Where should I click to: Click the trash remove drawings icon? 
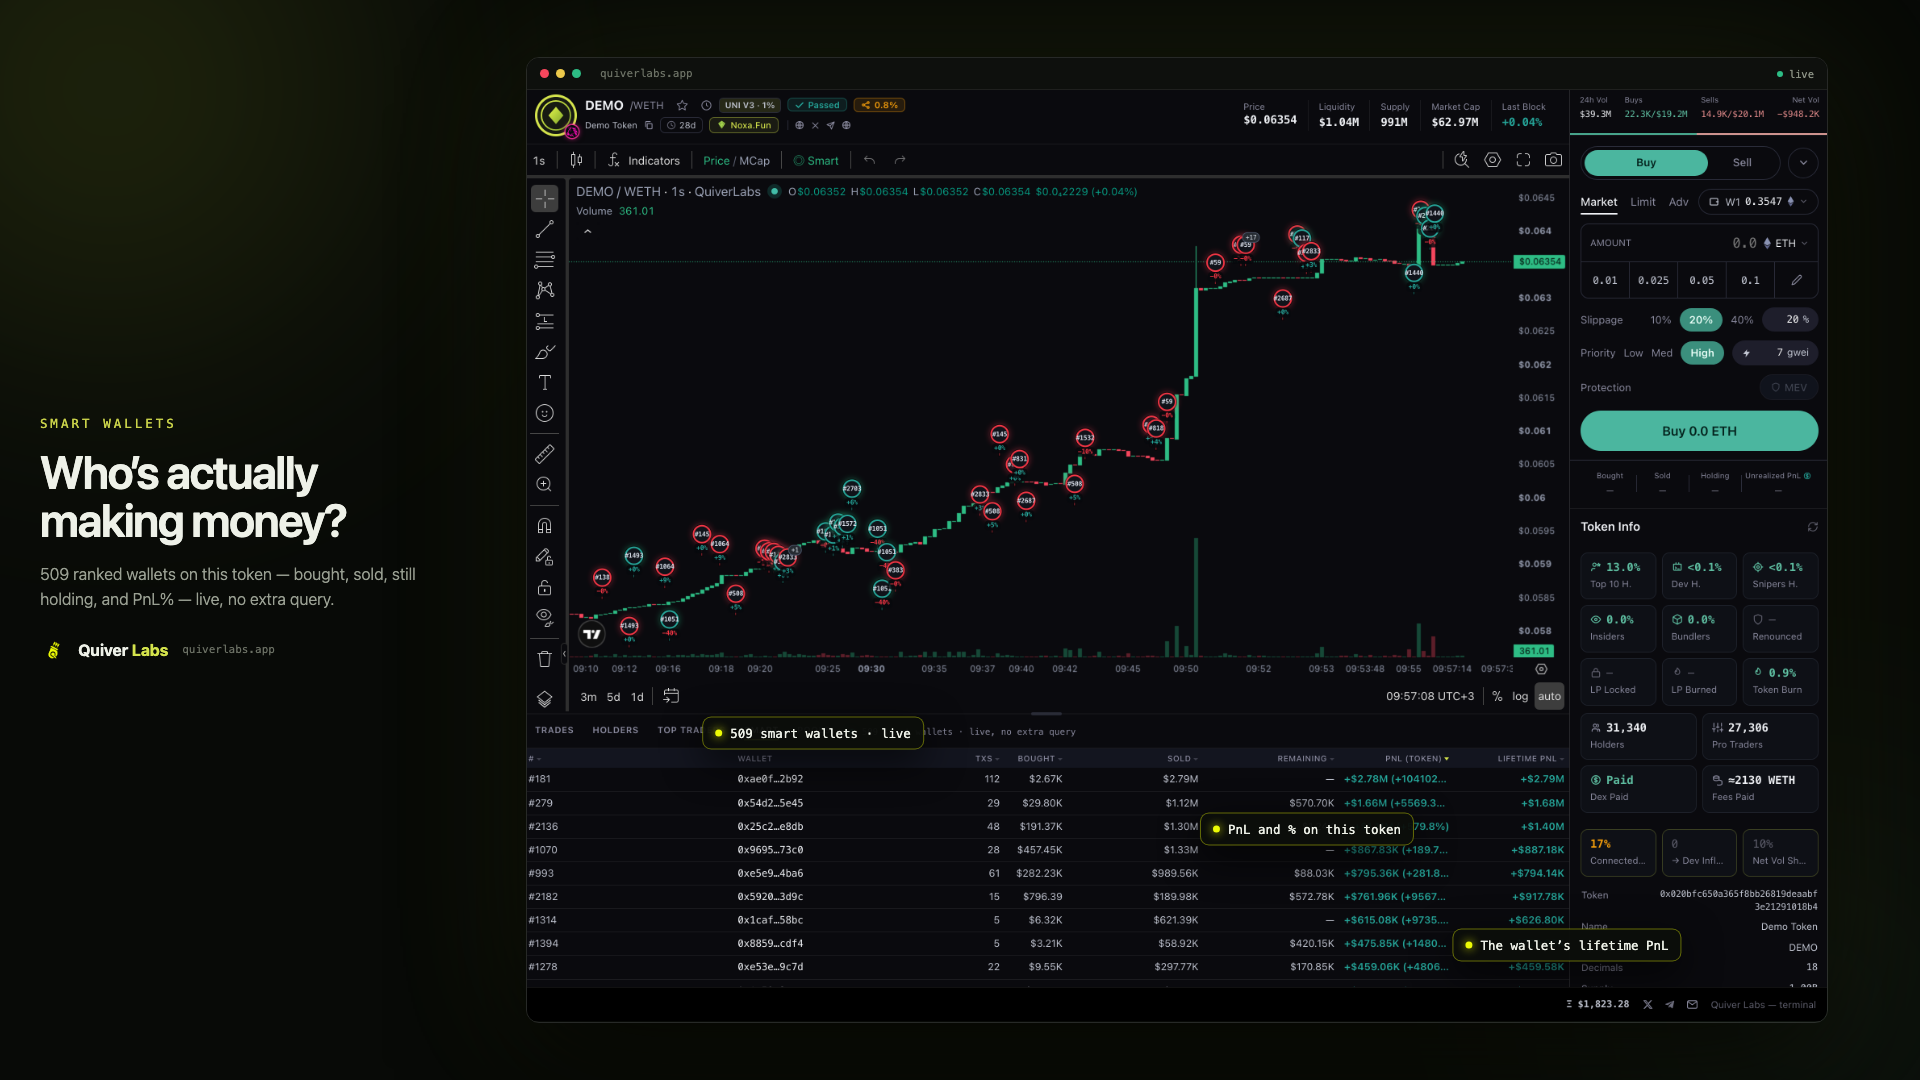point(544,659)
